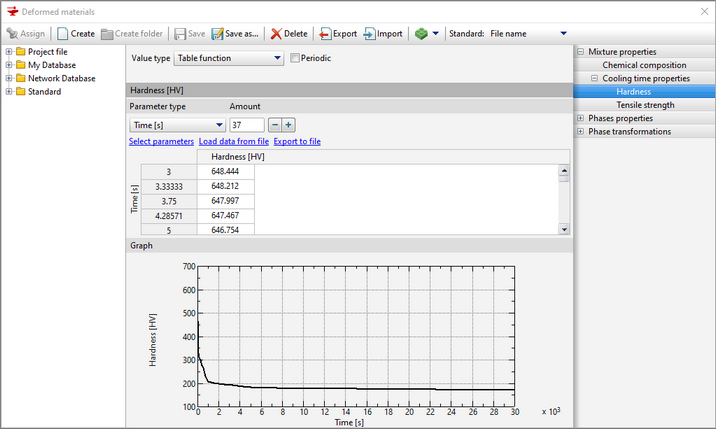Viewport: 716px width, 429px height.
Task: Click Load data from file link
Action: [233, 142]
